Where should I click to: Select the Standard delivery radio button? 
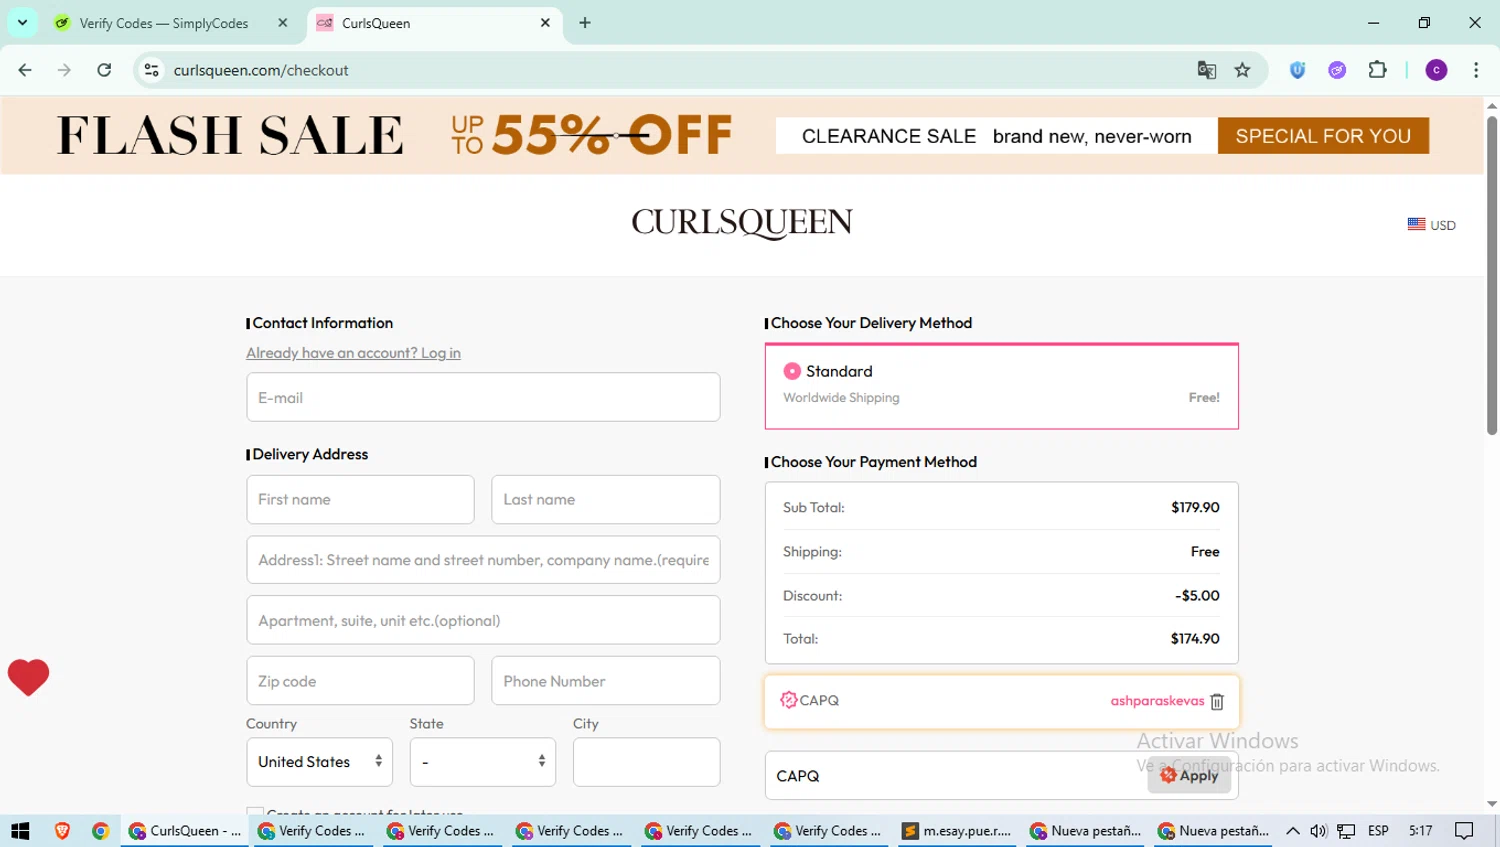(x=792, y=371)
